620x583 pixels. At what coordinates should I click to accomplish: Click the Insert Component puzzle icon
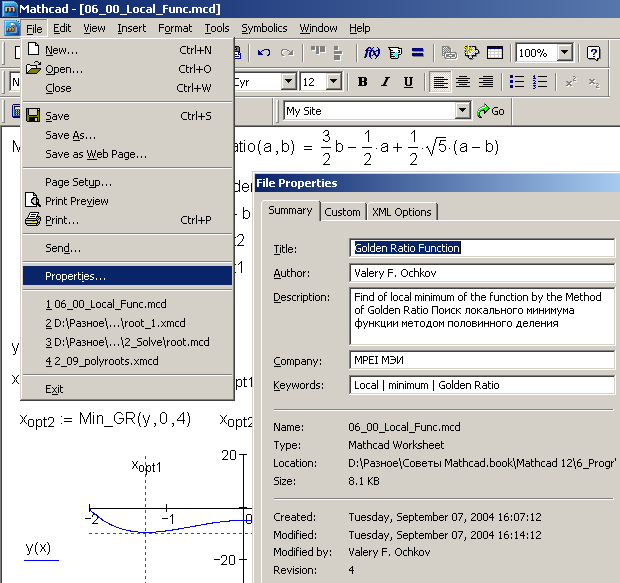(x=471, y=53)
